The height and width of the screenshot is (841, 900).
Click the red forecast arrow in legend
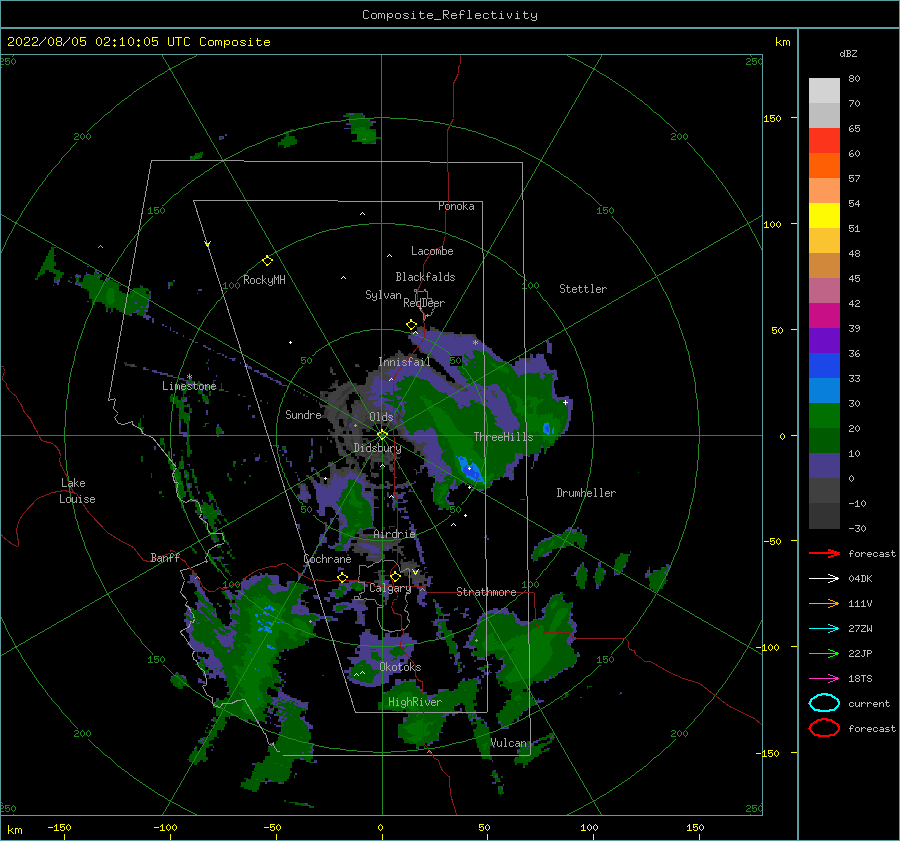tap(824, 553)
